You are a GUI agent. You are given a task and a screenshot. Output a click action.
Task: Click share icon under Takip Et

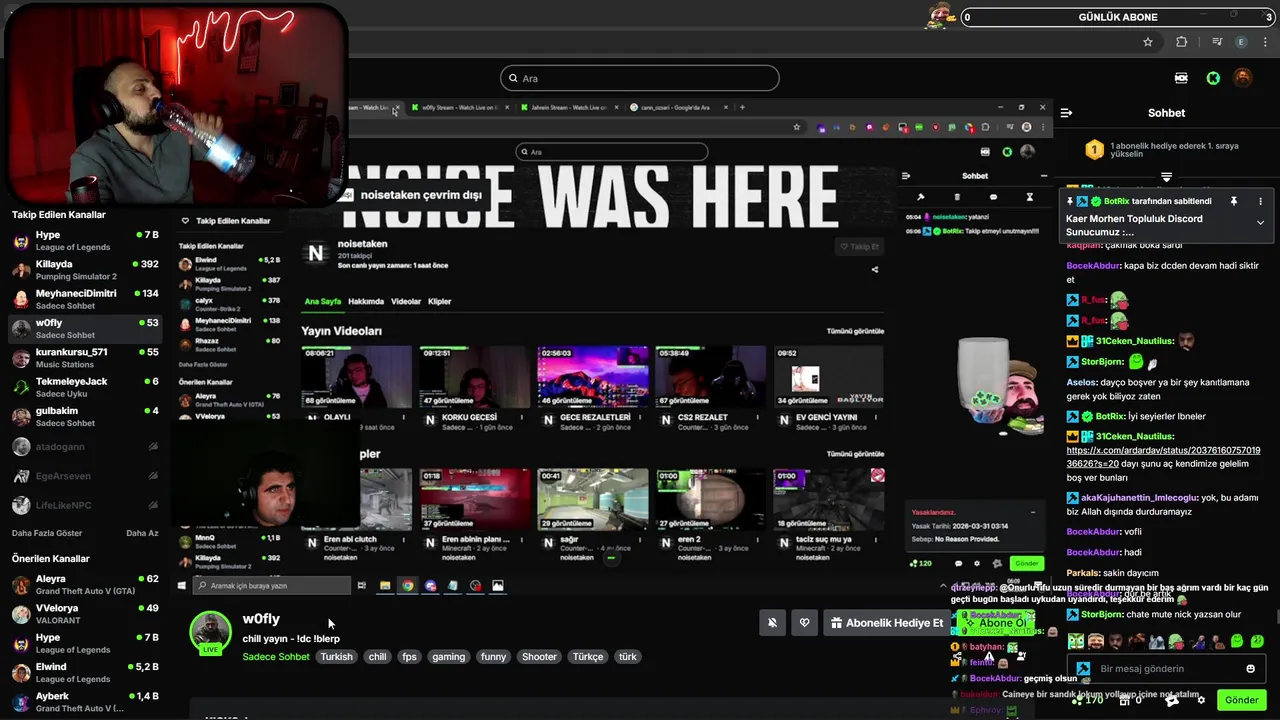point(875,269)
